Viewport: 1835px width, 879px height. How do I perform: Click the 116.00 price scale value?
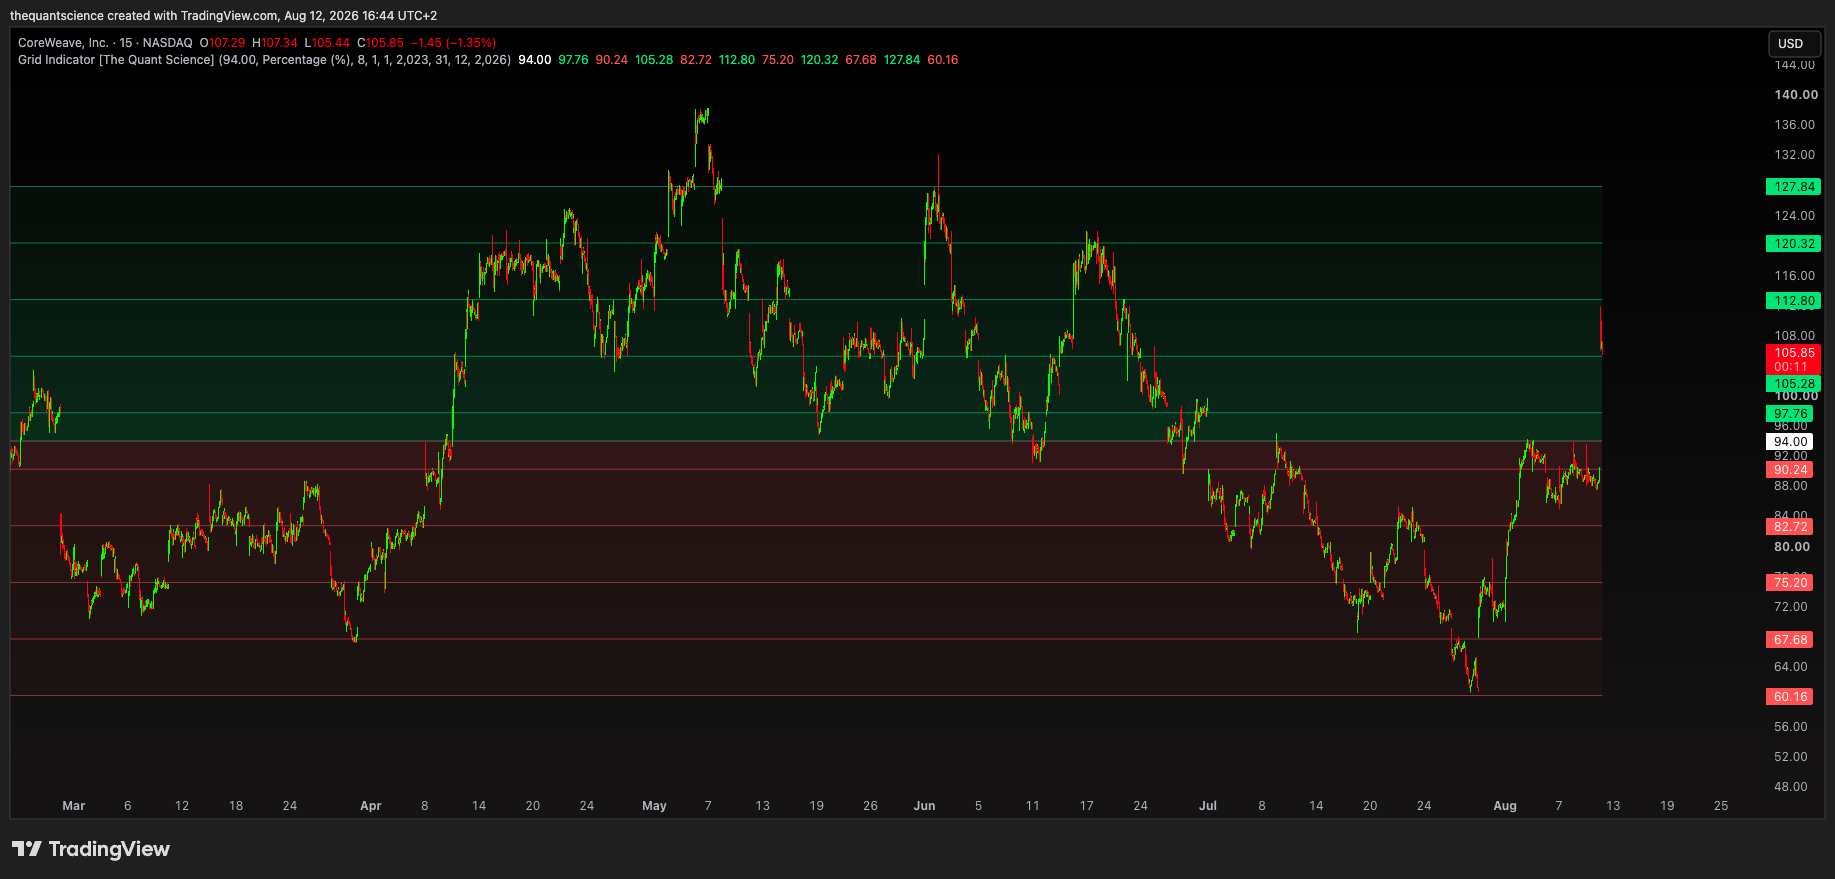click(1794, 276)
